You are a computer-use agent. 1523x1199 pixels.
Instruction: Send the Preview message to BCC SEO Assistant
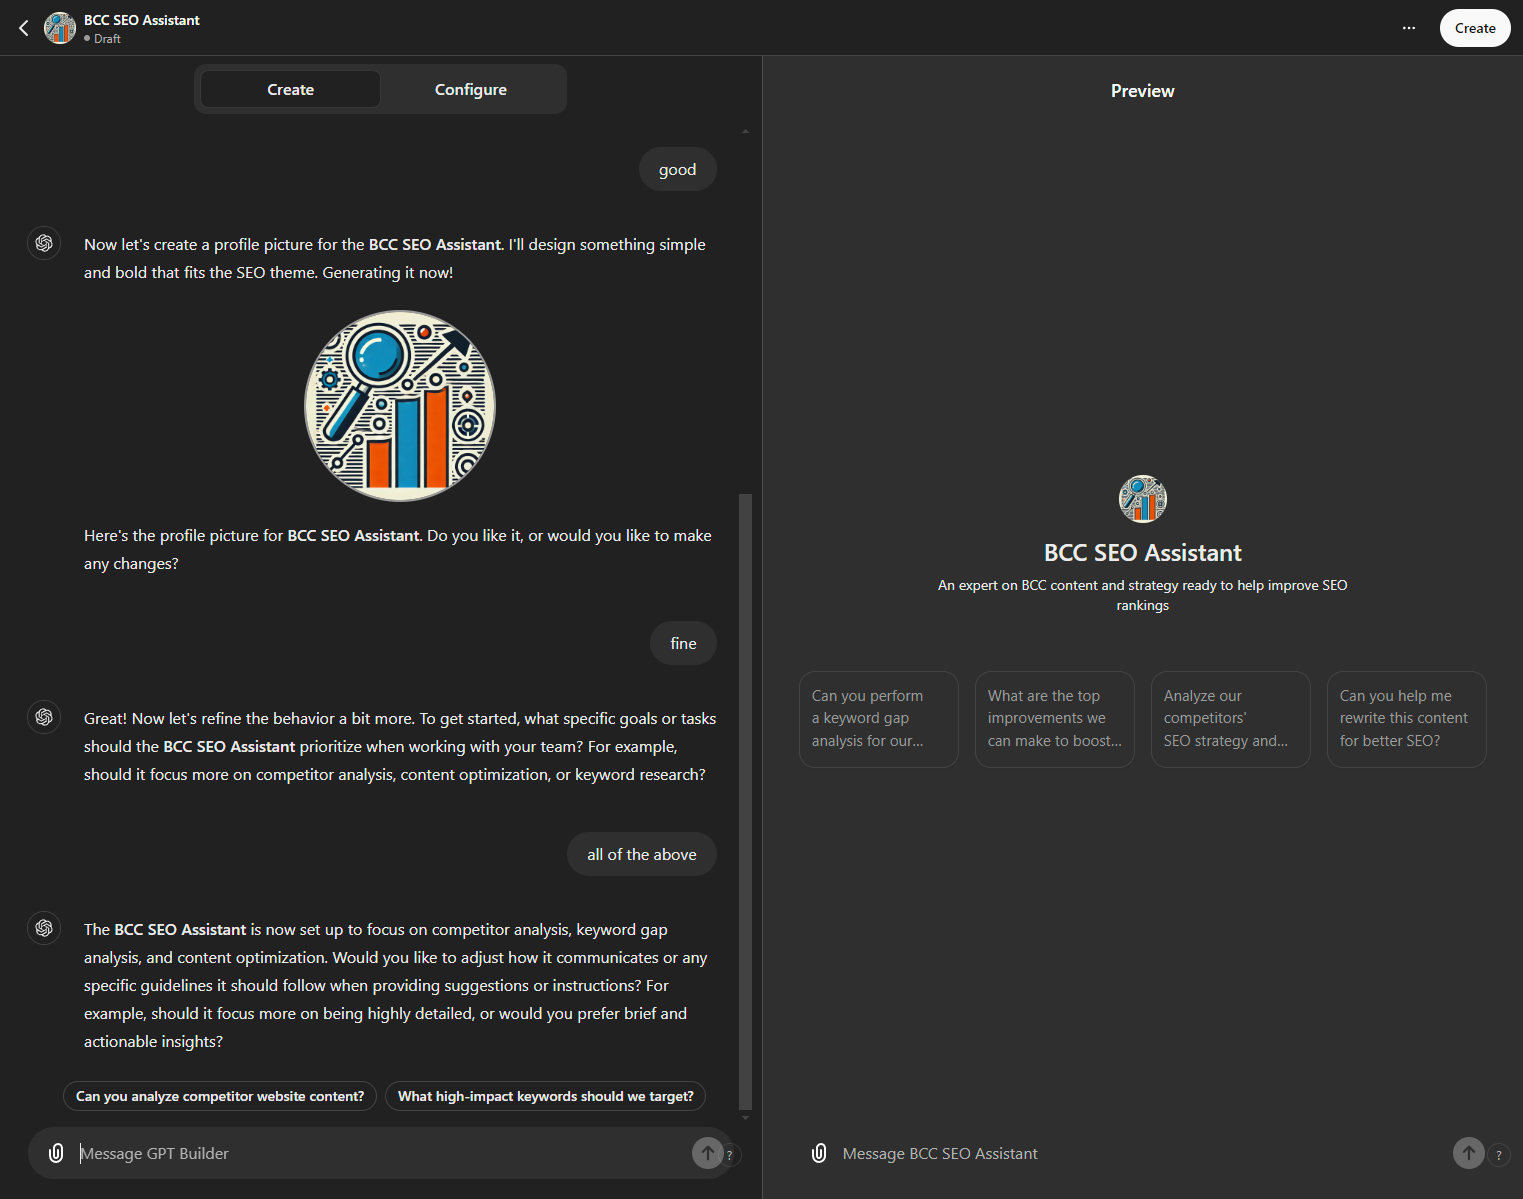pyautogui.click(x=1468, y=1153)
